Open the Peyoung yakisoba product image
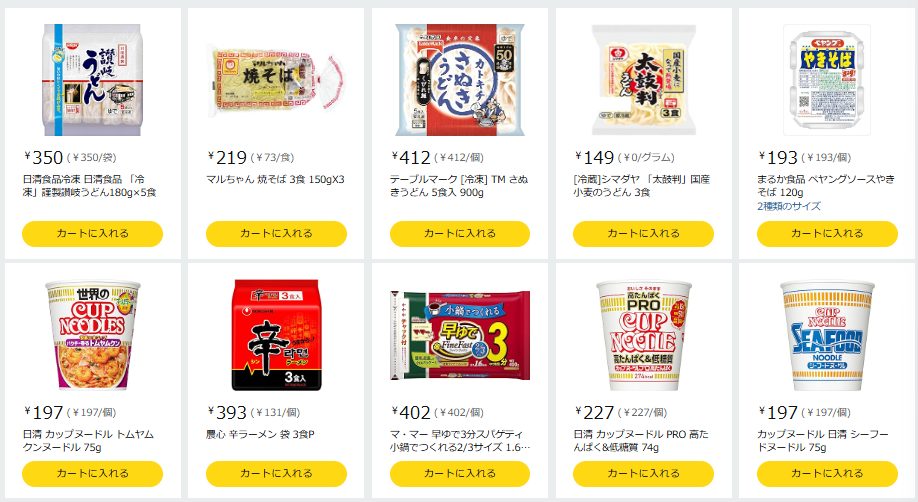 click(827, 80)
